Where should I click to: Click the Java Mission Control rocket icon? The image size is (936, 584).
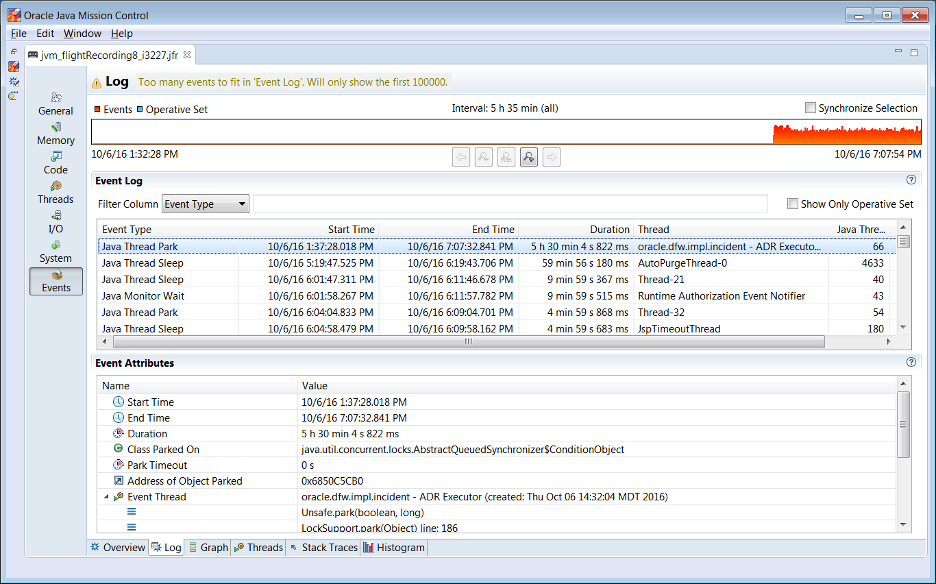click(13, 66)
